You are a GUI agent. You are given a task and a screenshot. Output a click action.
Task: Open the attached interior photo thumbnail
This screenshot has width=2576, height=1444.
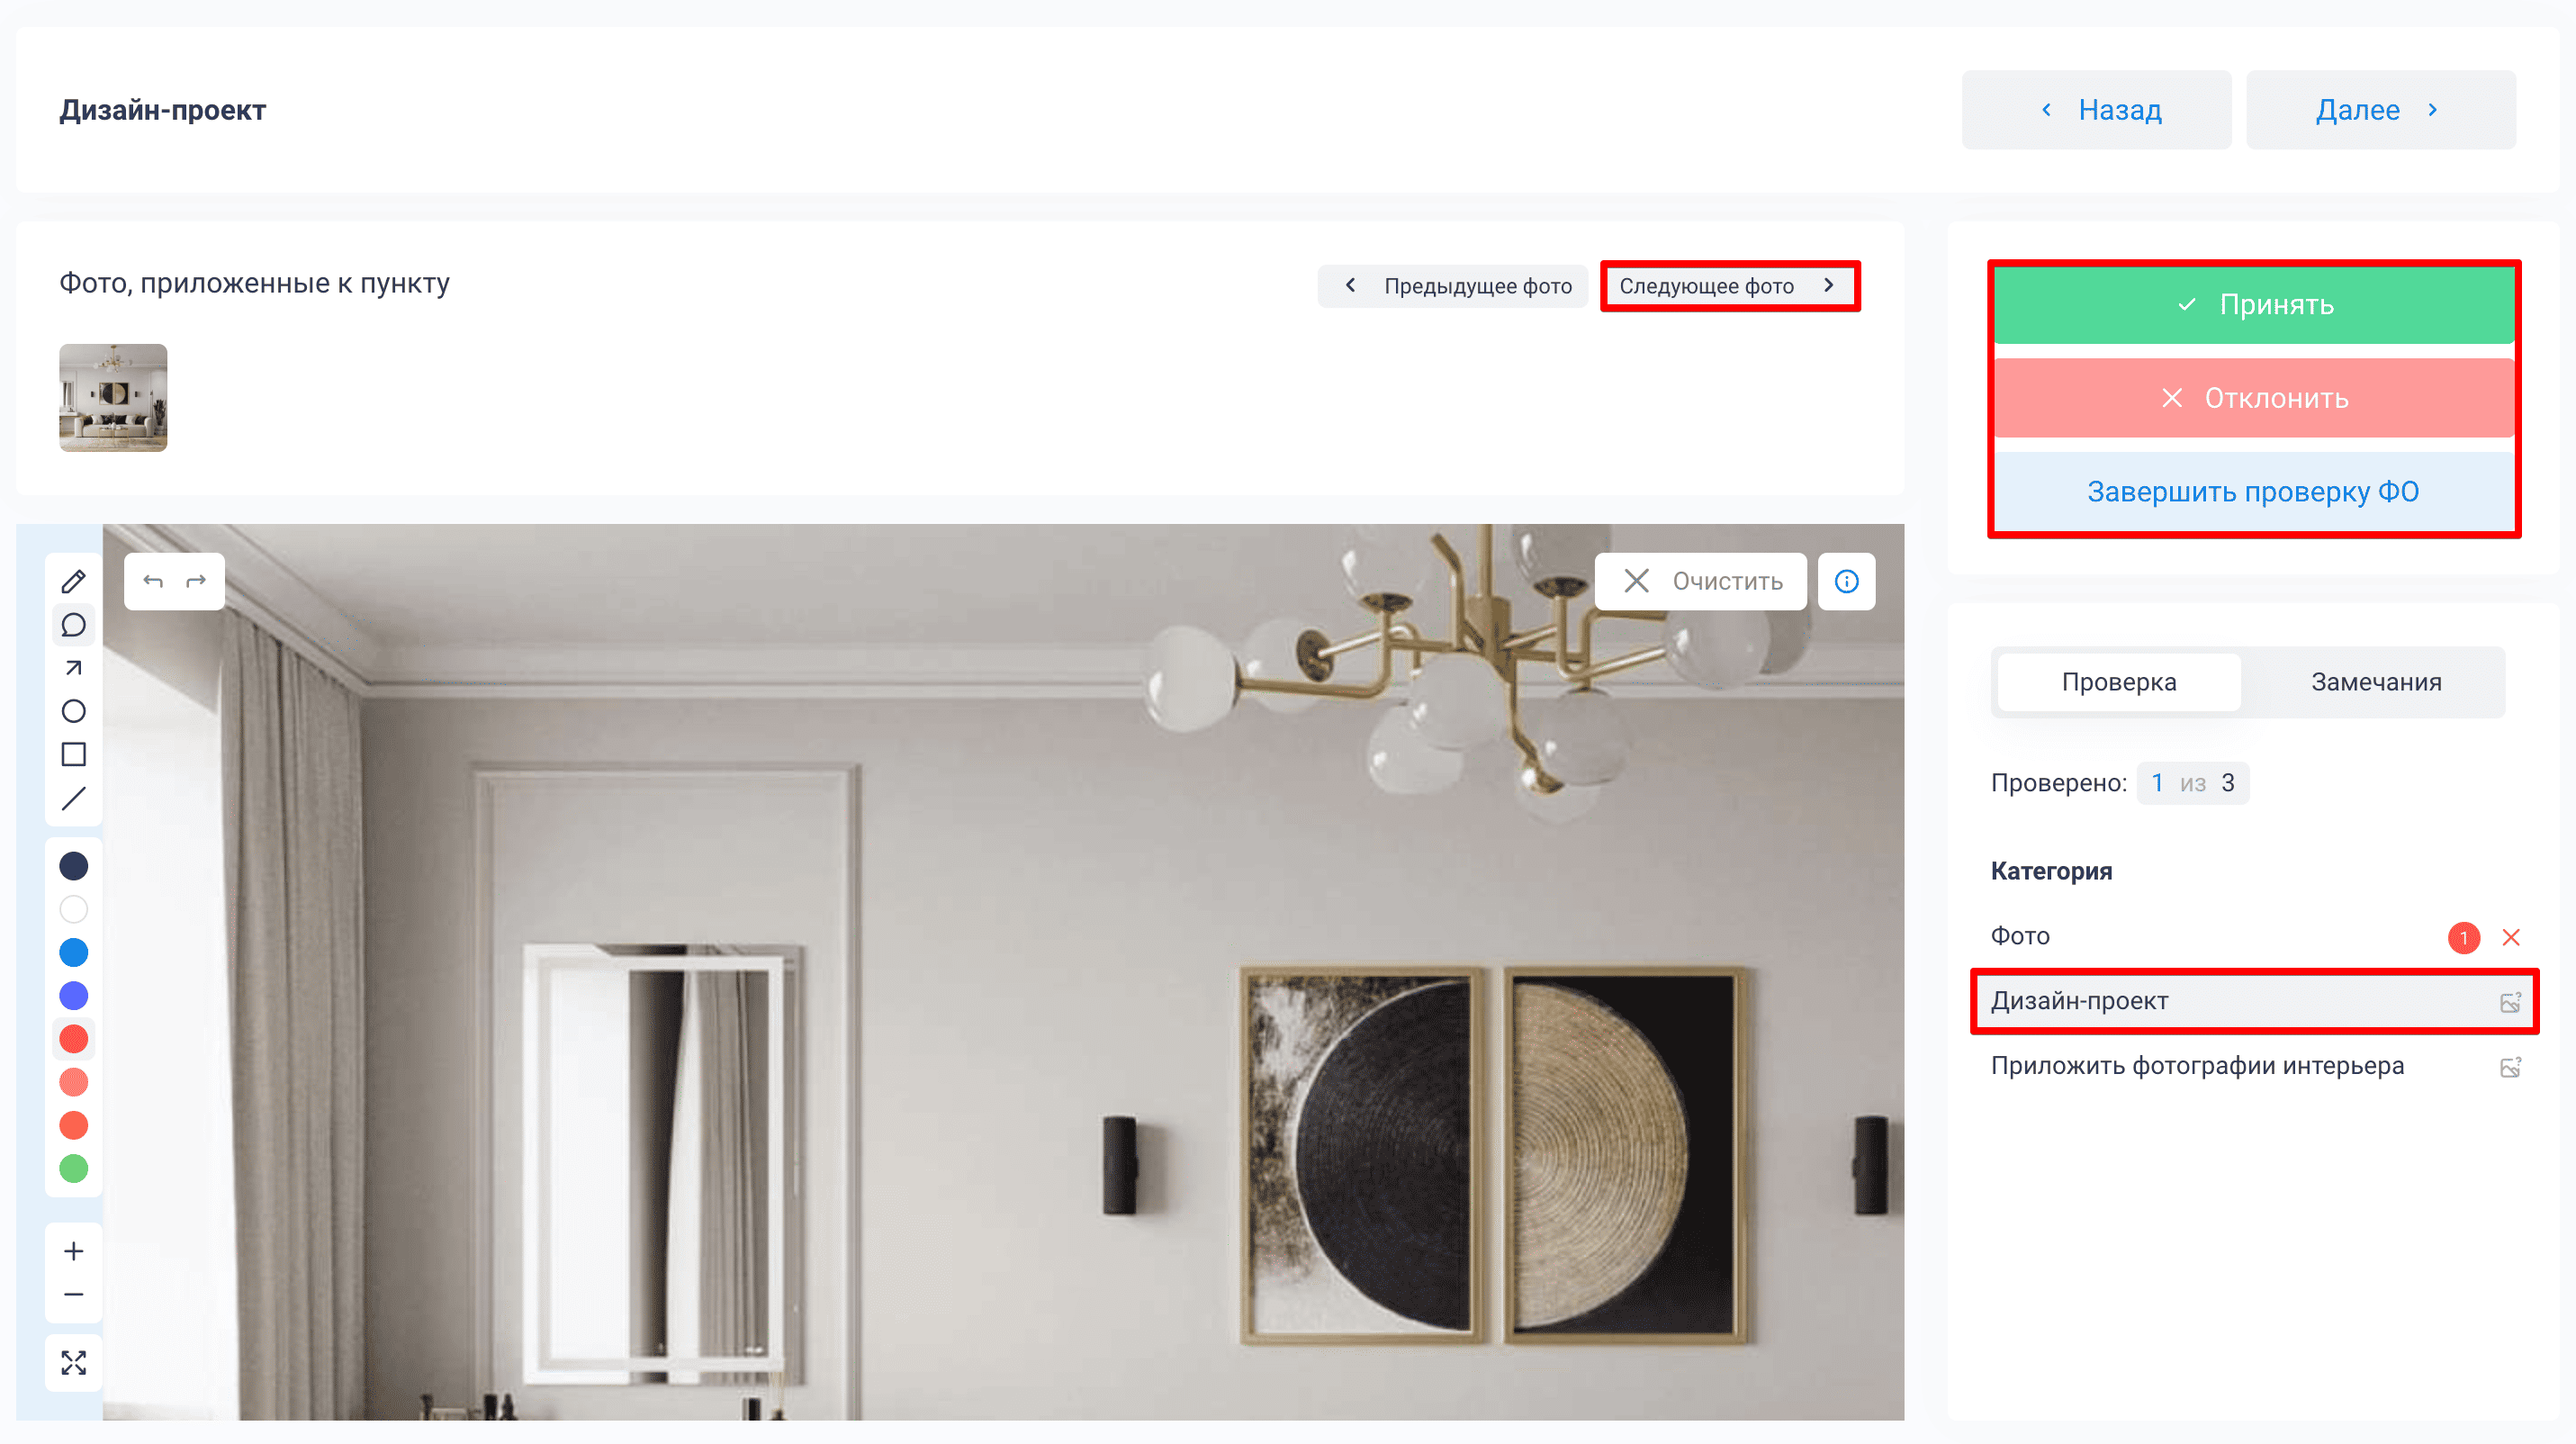tap(113, 398)
